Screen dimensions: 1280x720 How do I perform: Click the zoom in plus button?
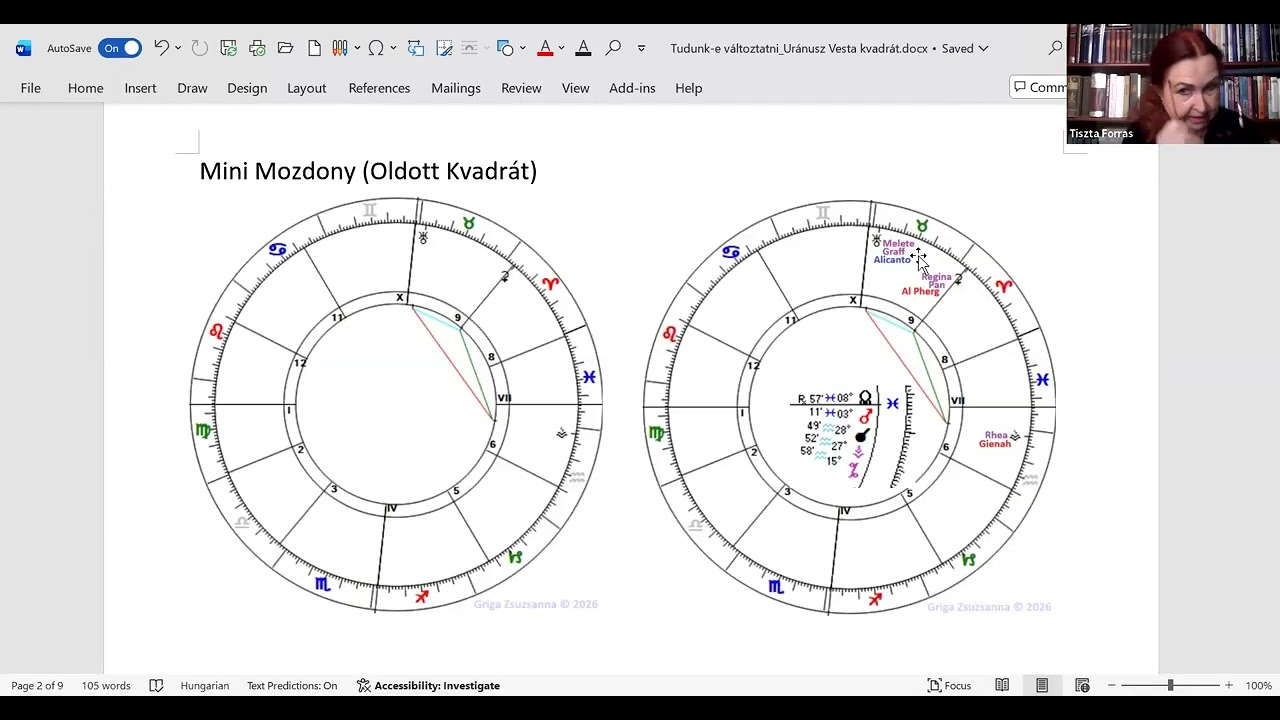click(1229, 685)
